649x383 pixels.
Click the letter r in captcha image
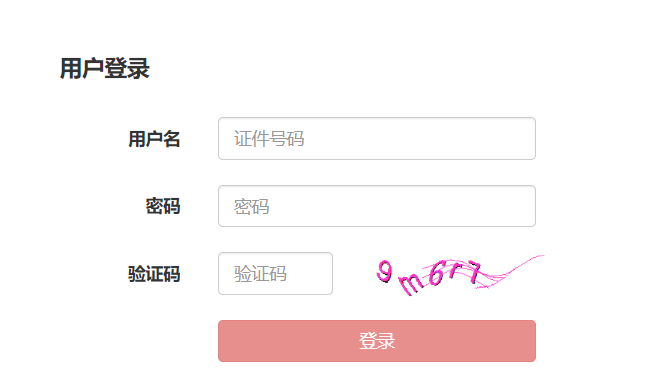(455, 270)
